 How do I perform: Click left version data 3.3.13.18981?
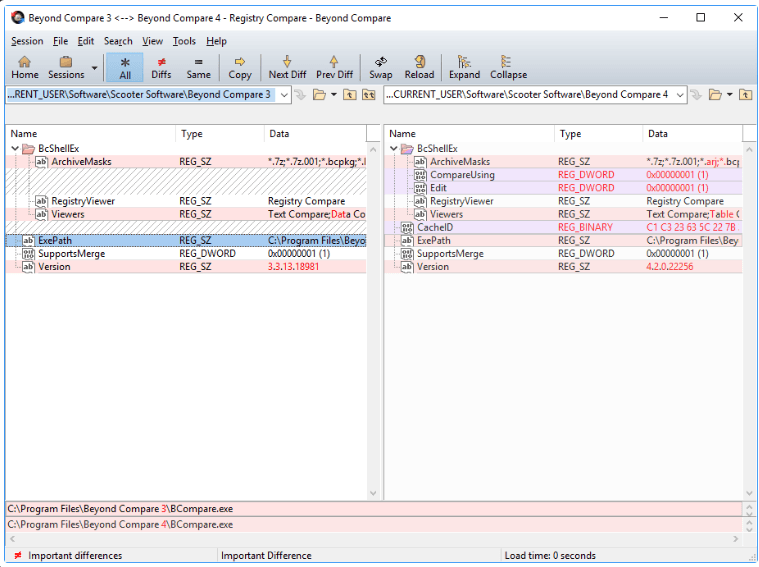pyautogui.click(x=293, y=266)
